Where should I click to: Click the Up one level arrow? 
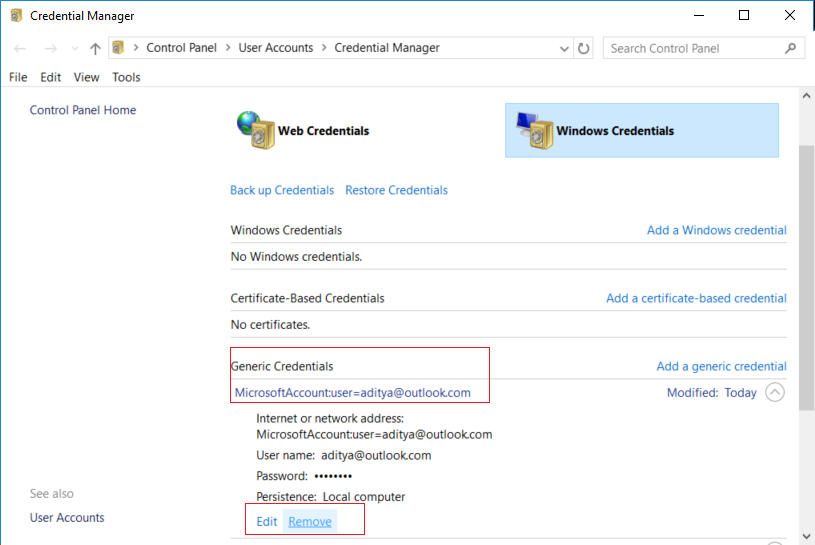point(95,48)
